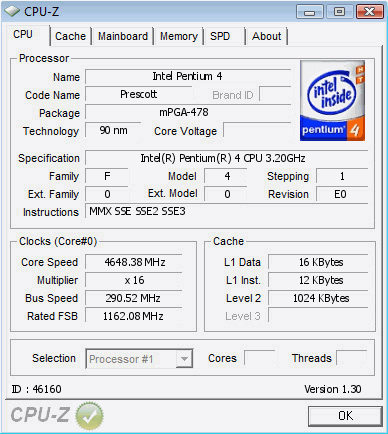Click the Intel Pentium 4 logo
Image resolution: width=388 pixels, height=434 pixels.
(x=332, y=100)
